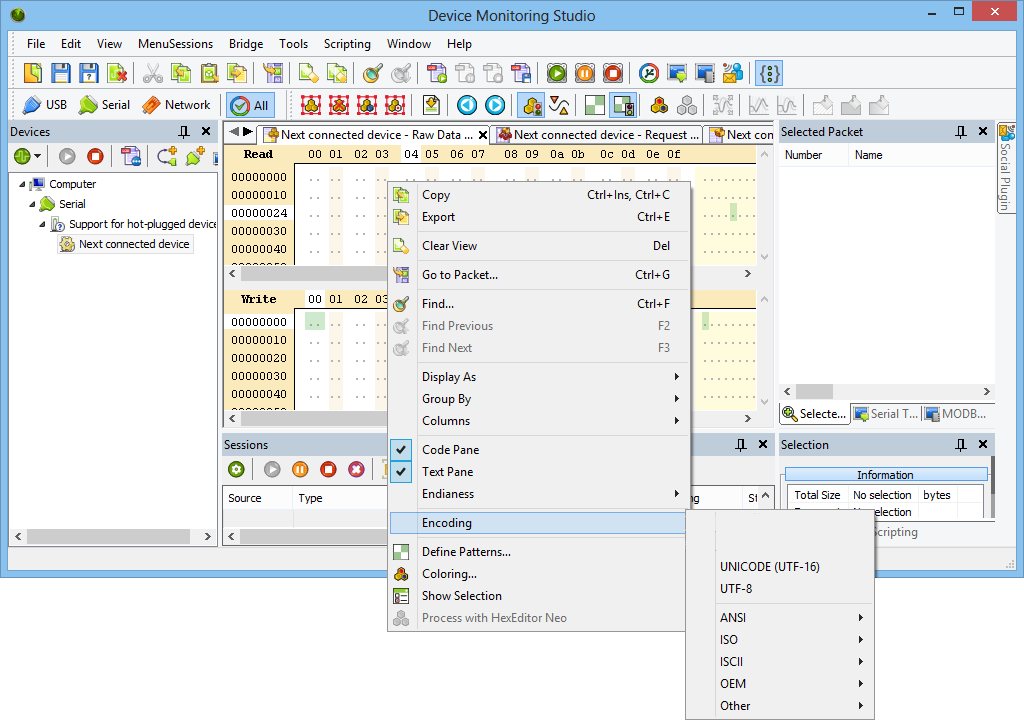Expand the ISO encoding submenu
The width and height of the screenshot is (1024, 720).
780,640
